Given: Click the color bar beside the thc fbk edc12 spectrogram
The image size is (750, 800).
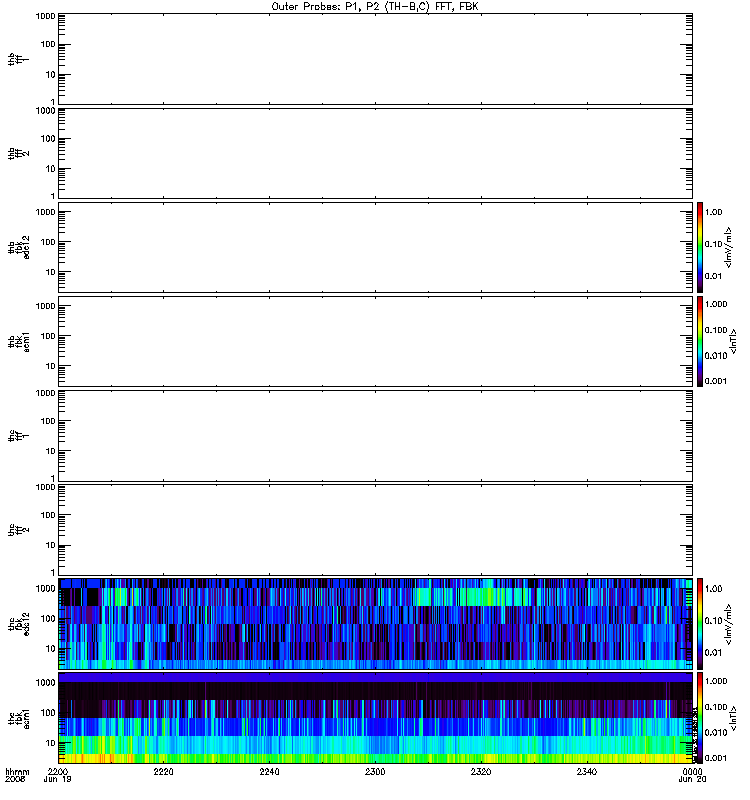Looking at the screenshot, I should [x=700, y=623].
